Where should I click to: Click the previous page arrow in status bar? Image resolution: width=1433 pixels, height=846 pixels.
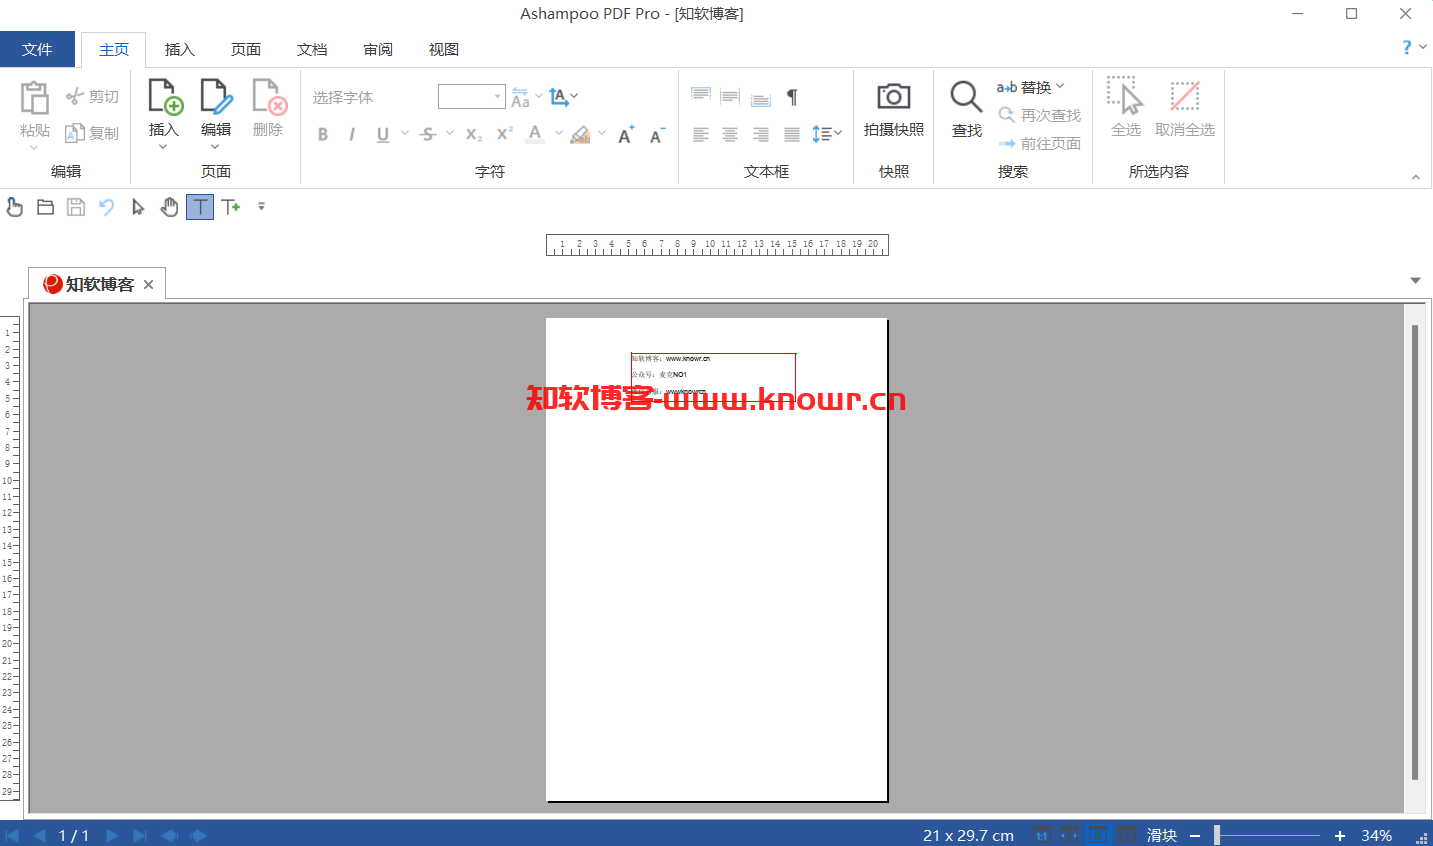pyautogui.click(x=39, y=835)
